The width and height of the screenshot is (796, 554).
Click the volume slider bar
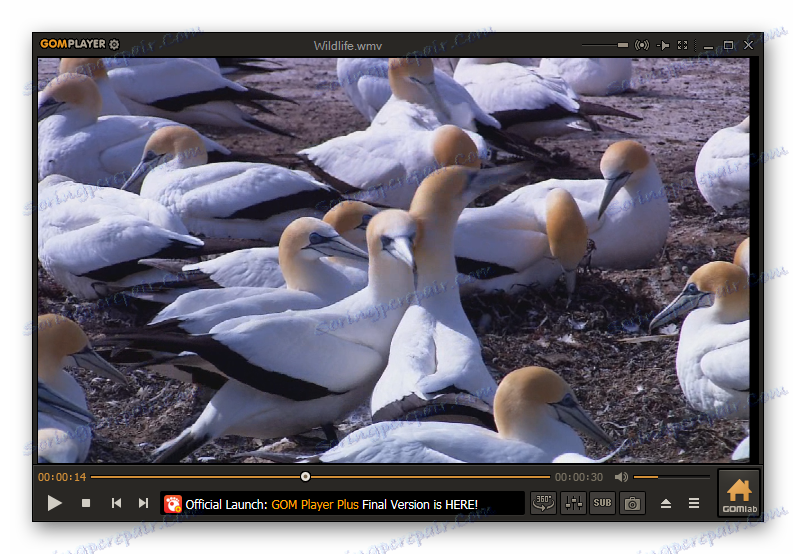(670, 477)
